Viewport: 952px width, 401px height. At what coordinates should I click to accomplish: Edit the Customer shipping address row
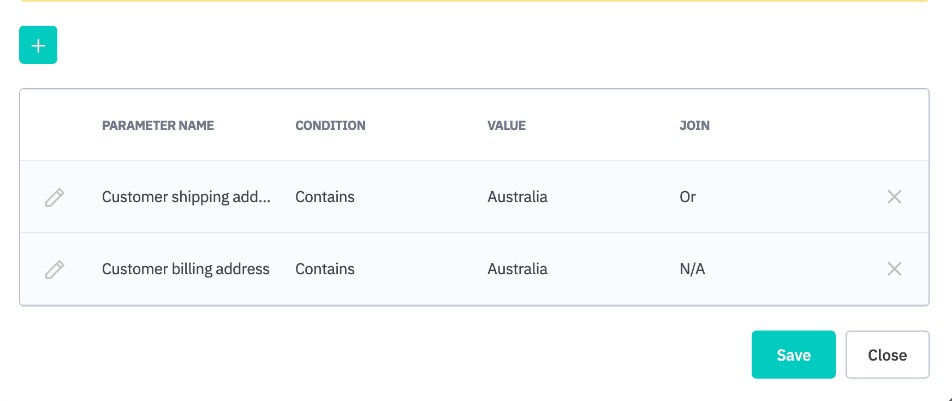55,197
